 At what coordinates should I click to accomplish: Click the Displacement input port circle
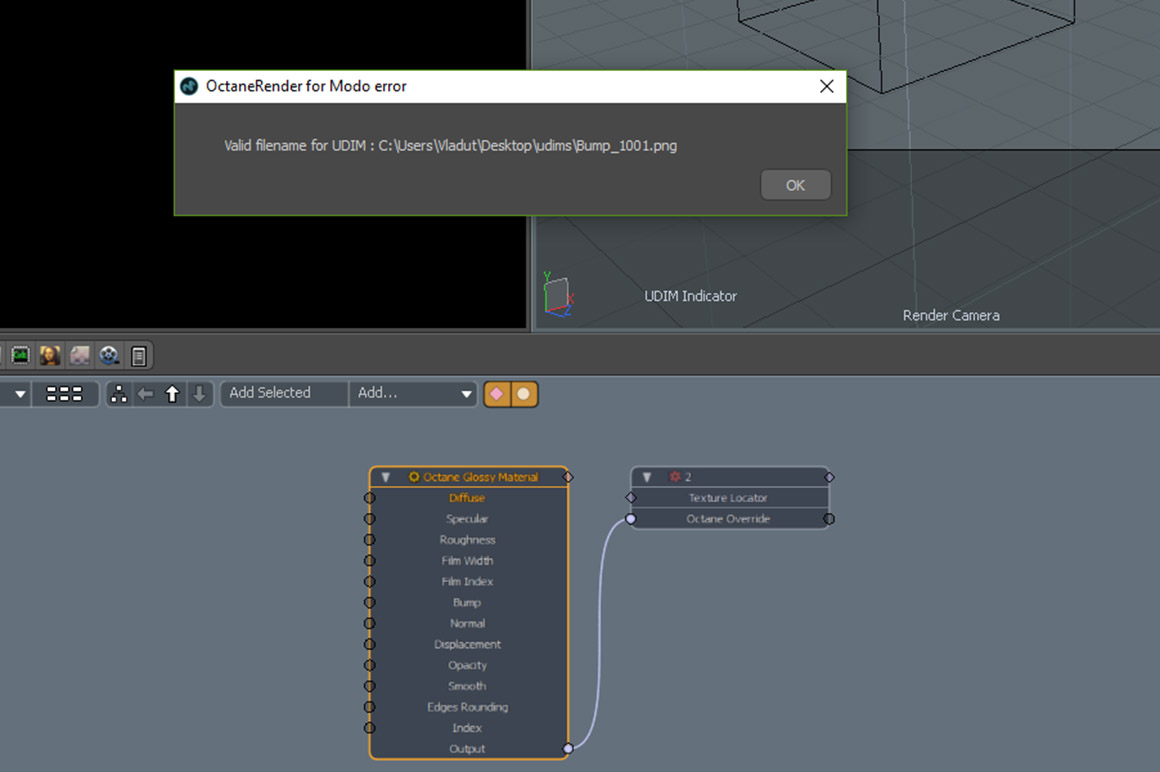click(370, 644)
